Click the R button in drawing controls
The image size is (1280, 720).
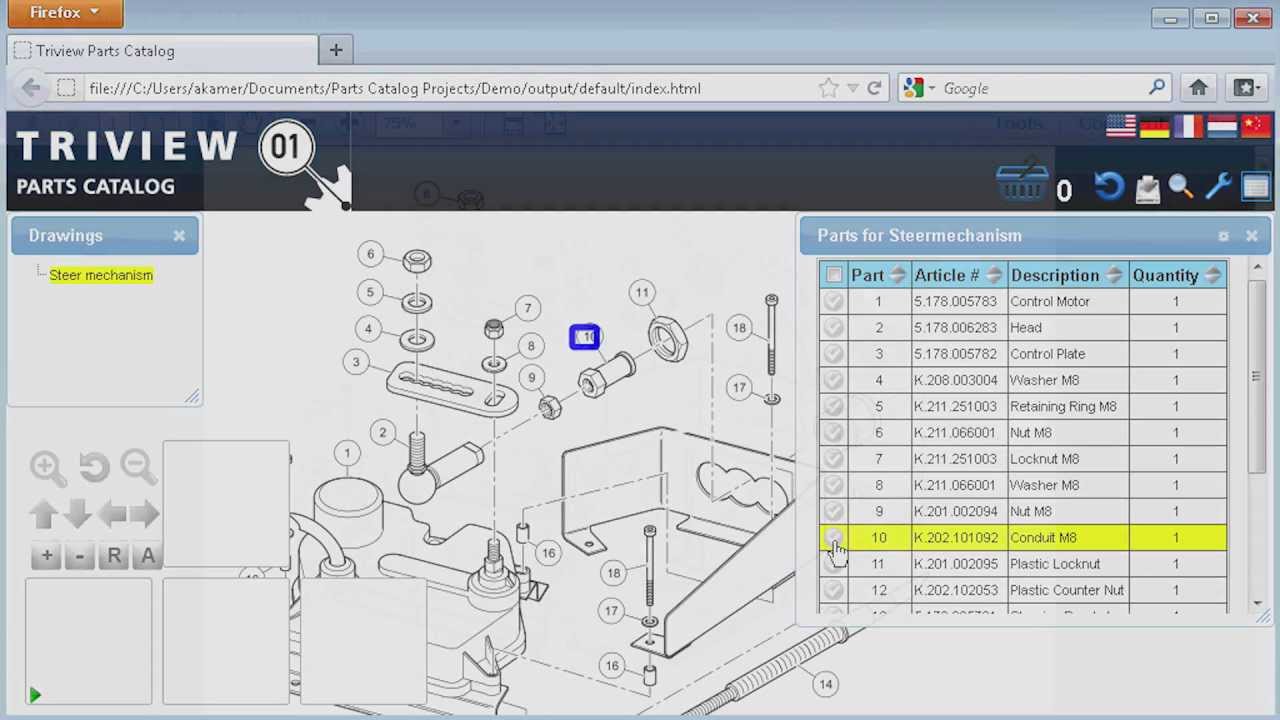(x=114, y=556)
